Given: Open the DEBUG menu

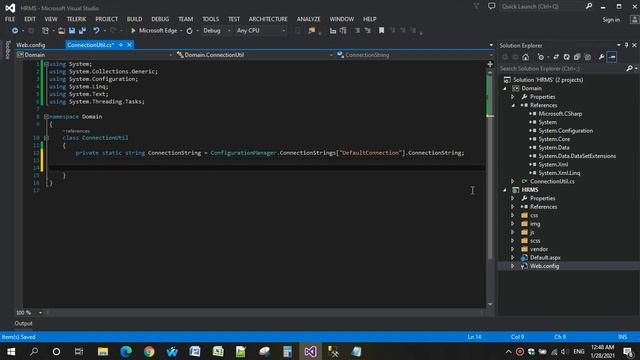Looking at the screenshot, I should [x=160, y=19].
